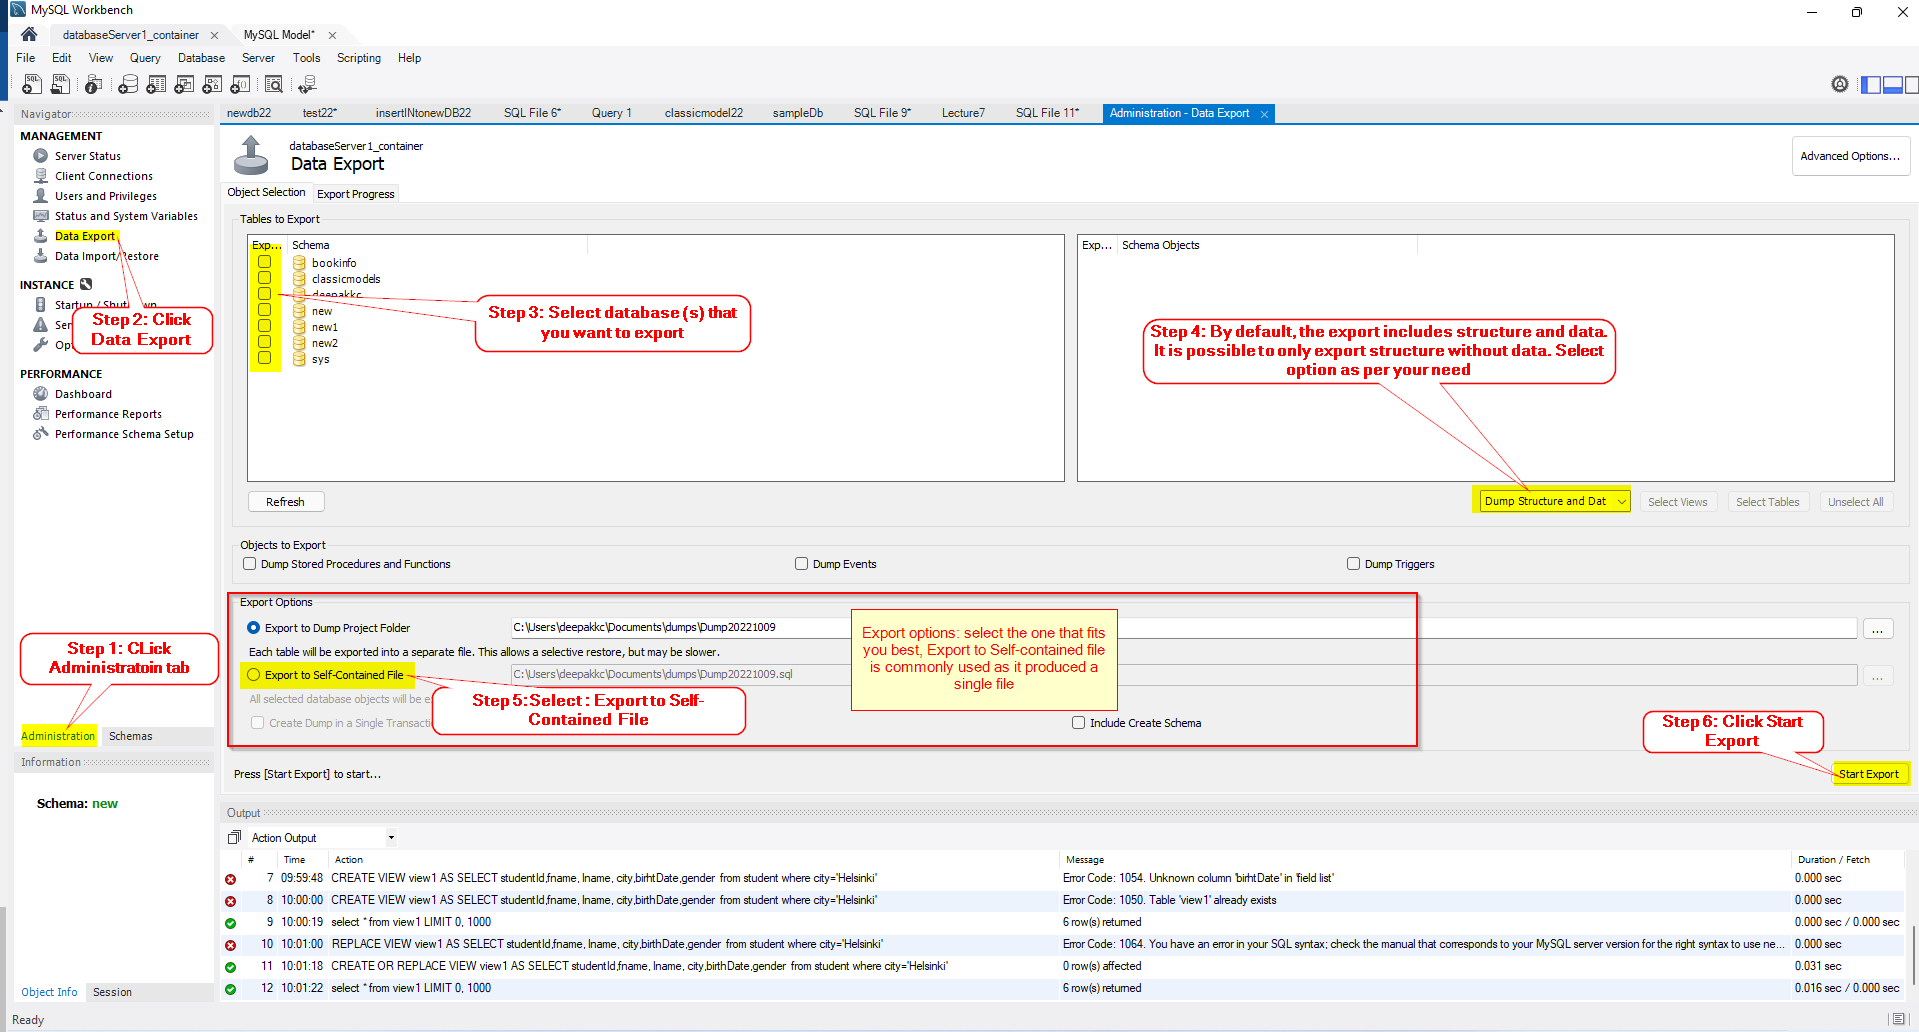Click the Refresh button
Screen dimensions: 1919x1032
pos(286,502)
